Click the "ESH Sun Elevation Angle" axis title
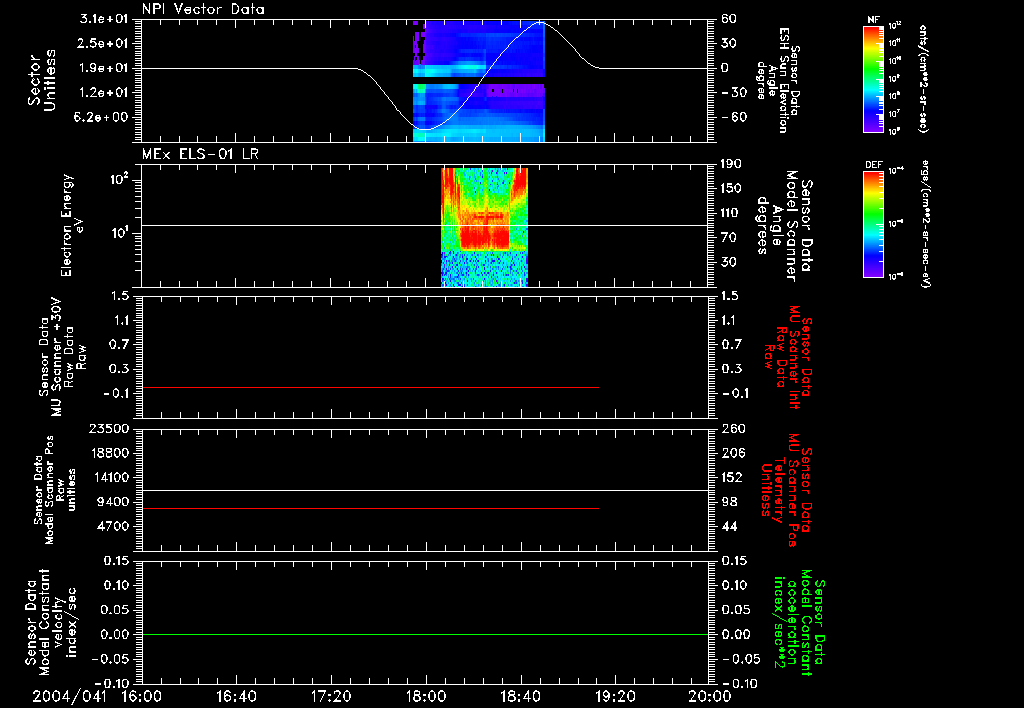 pyautogui.click(x=778, y=80)
